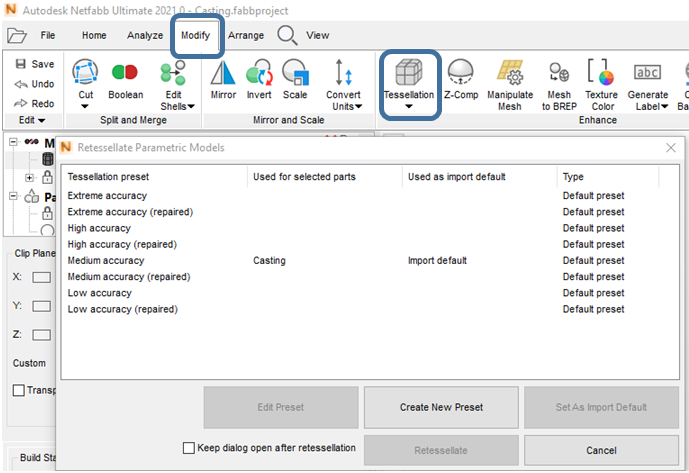689x473 pixels.
Task: Expand the Edit dropdown group
Action: tap(32, 120)
